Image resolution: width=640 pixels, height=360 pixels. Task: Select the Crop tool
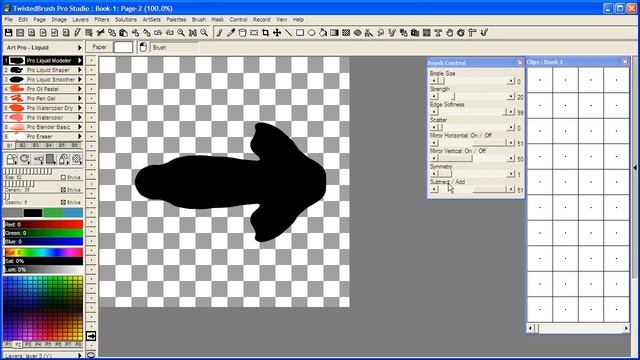265,33
